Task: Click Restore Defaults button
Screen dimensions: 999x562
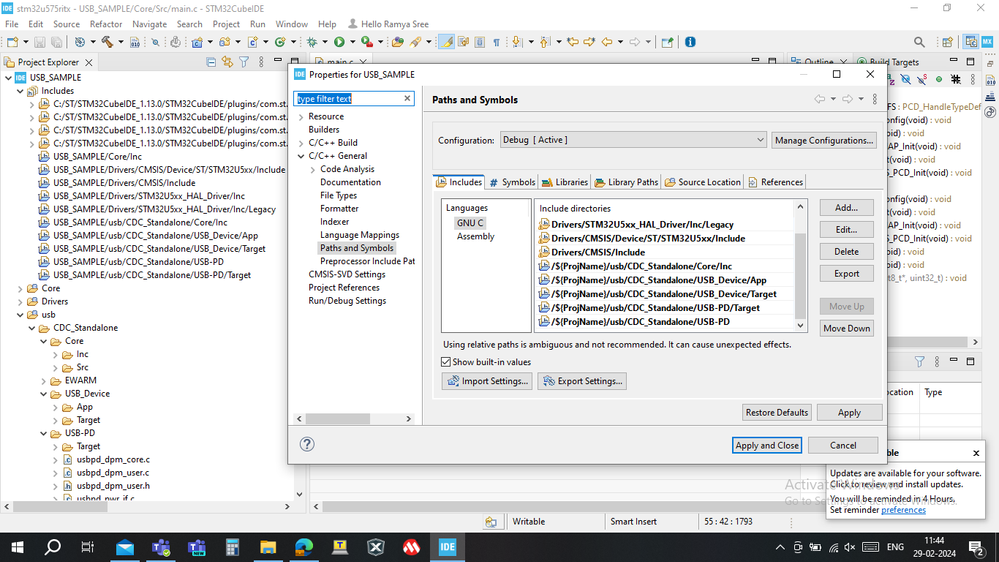Action: 777,412
